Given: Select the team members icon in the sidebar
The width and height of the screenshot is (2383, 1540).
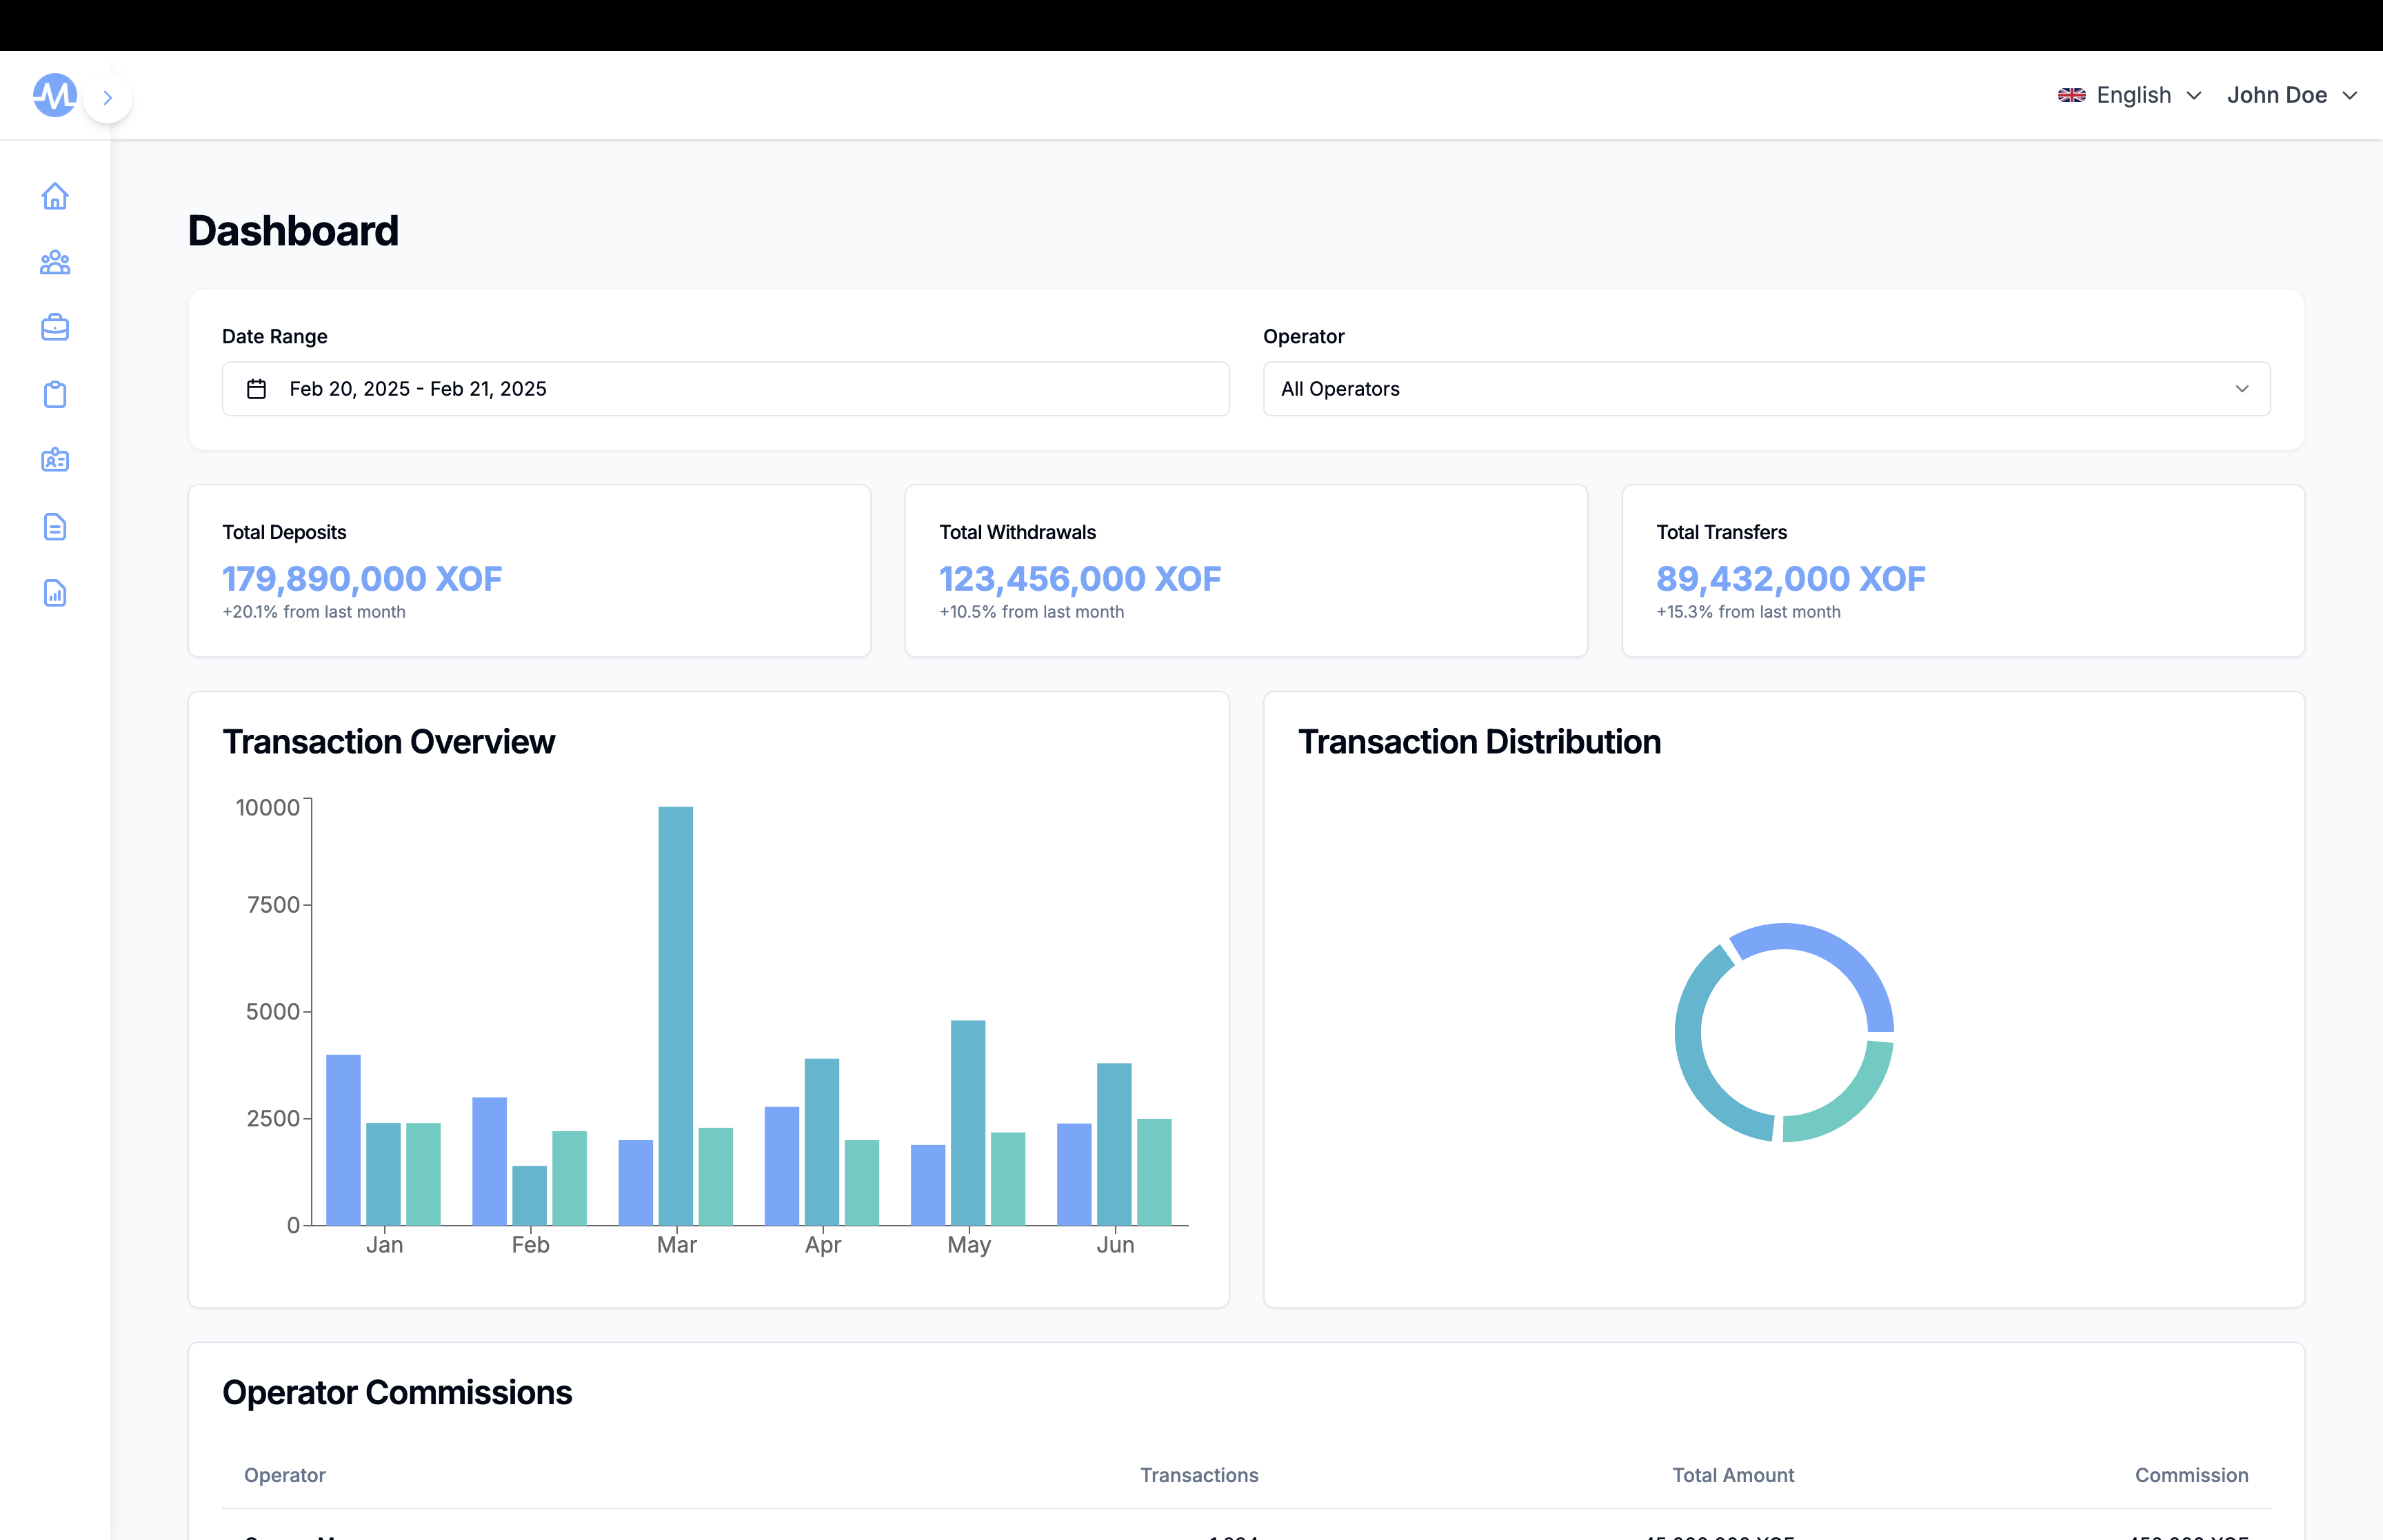Looking at the screenshot, I should pyautogui.click(x=55, y=263).
